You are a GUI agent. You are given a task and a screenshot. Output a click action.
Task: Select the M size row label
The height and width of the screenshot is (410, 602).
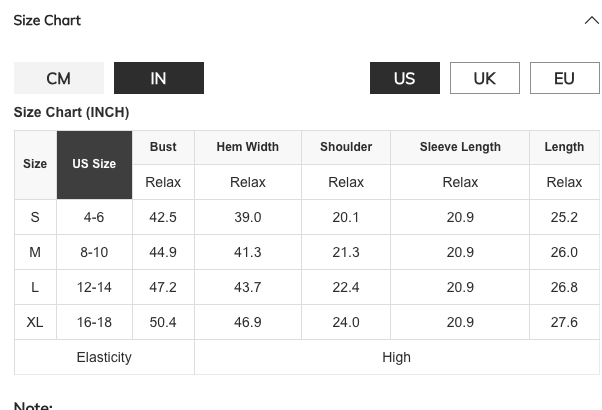(x=35, y=252)
